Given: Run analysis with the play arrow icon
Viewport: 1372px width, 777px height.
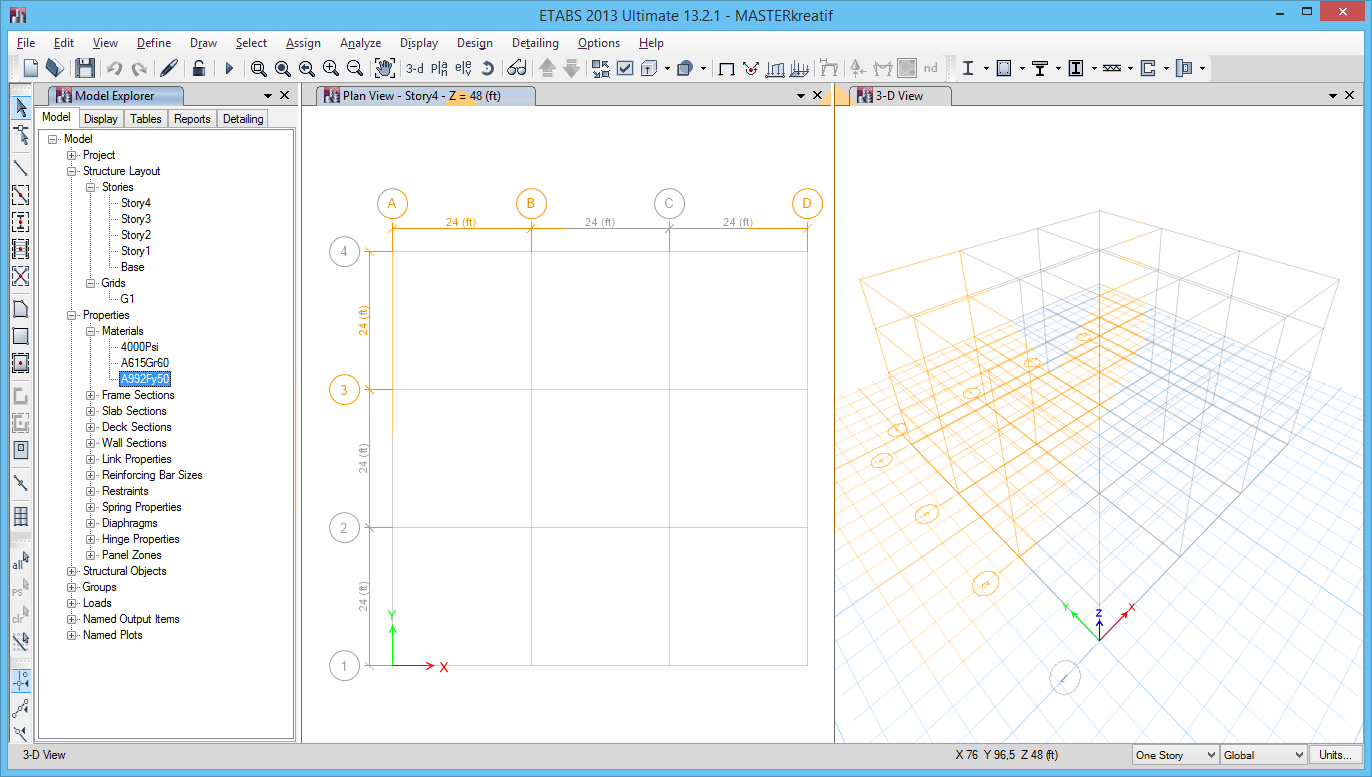Looking at the screenshot, I should (x=229, y=68).
